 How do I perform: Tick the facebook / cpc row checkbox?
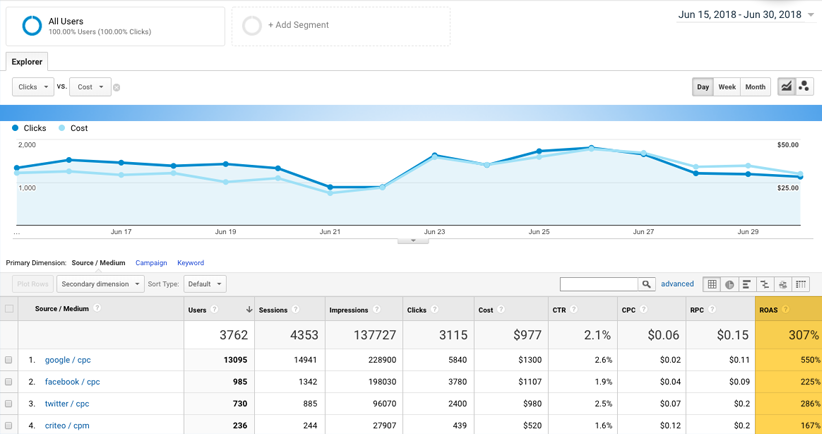(x=9, y=382)
